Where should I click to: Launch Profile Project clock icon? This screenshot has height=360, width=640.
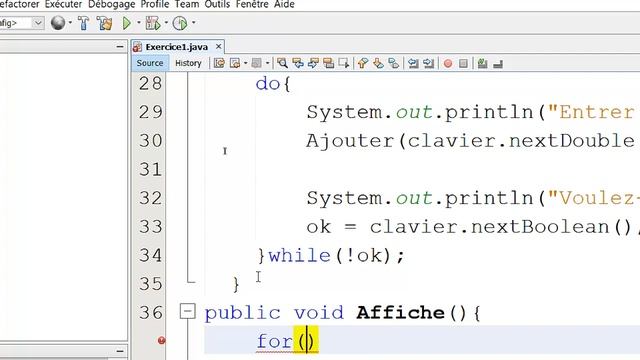[x=180, y=23]
